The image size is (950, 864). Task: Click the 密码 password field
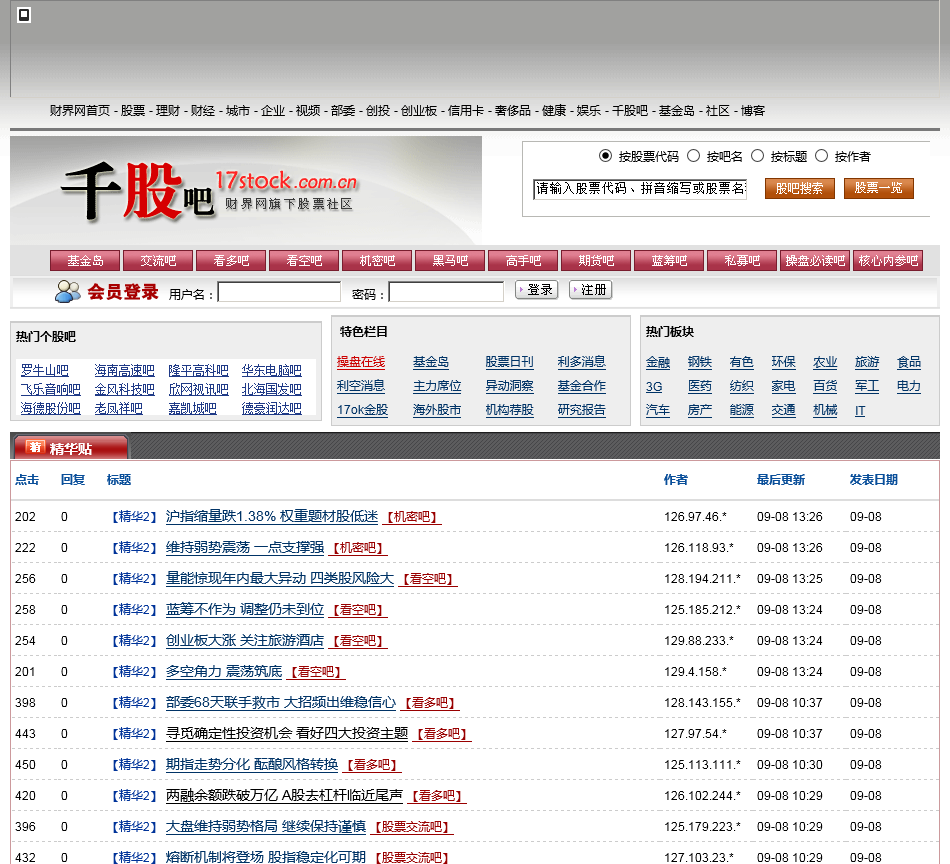point(446,292)
